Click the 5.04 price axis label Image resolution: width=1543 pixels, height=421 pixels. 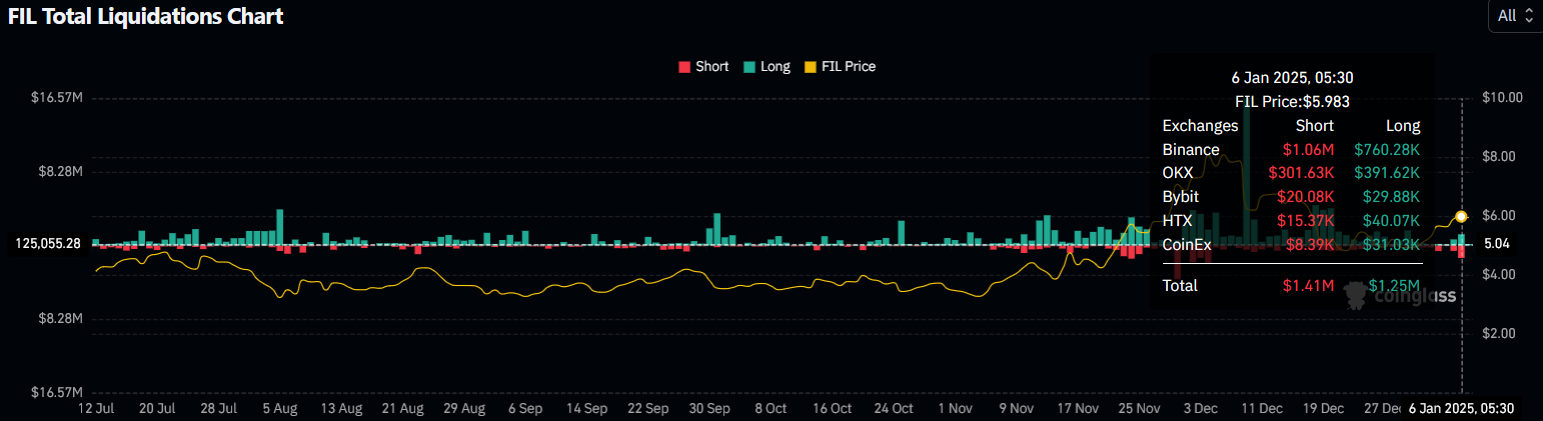[x=1497, y=243]
